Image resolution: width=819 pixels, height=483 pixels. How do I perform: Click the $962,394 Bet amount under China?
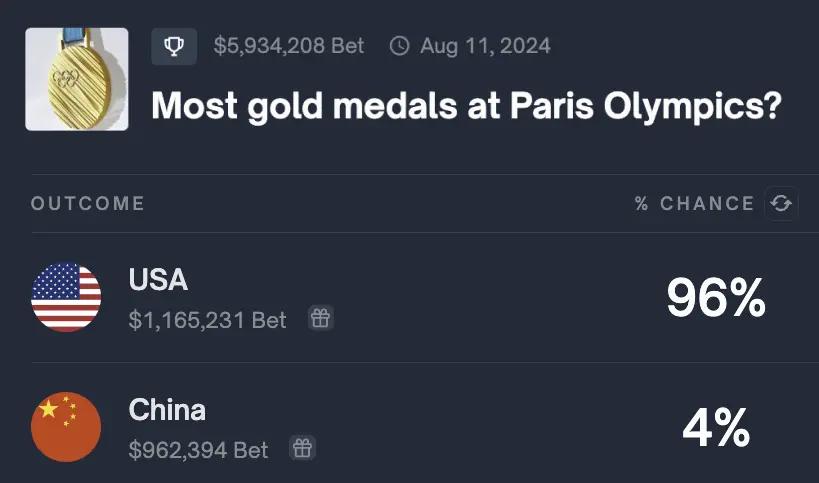pyautogui.click(x=199, y=450)
